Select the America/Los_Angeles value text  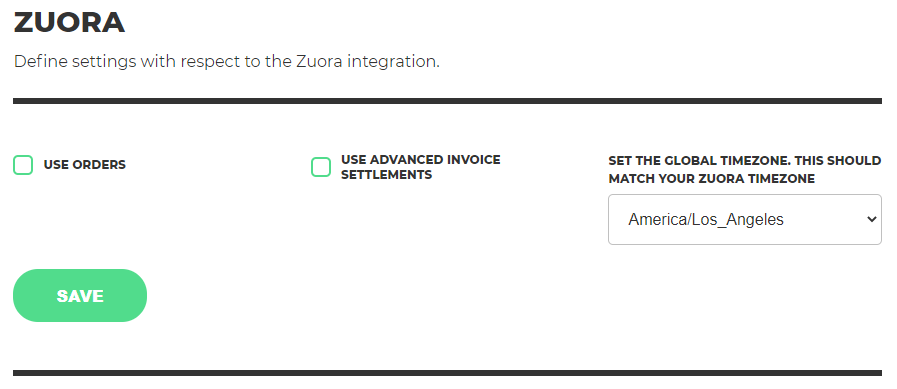coord(706,220)
